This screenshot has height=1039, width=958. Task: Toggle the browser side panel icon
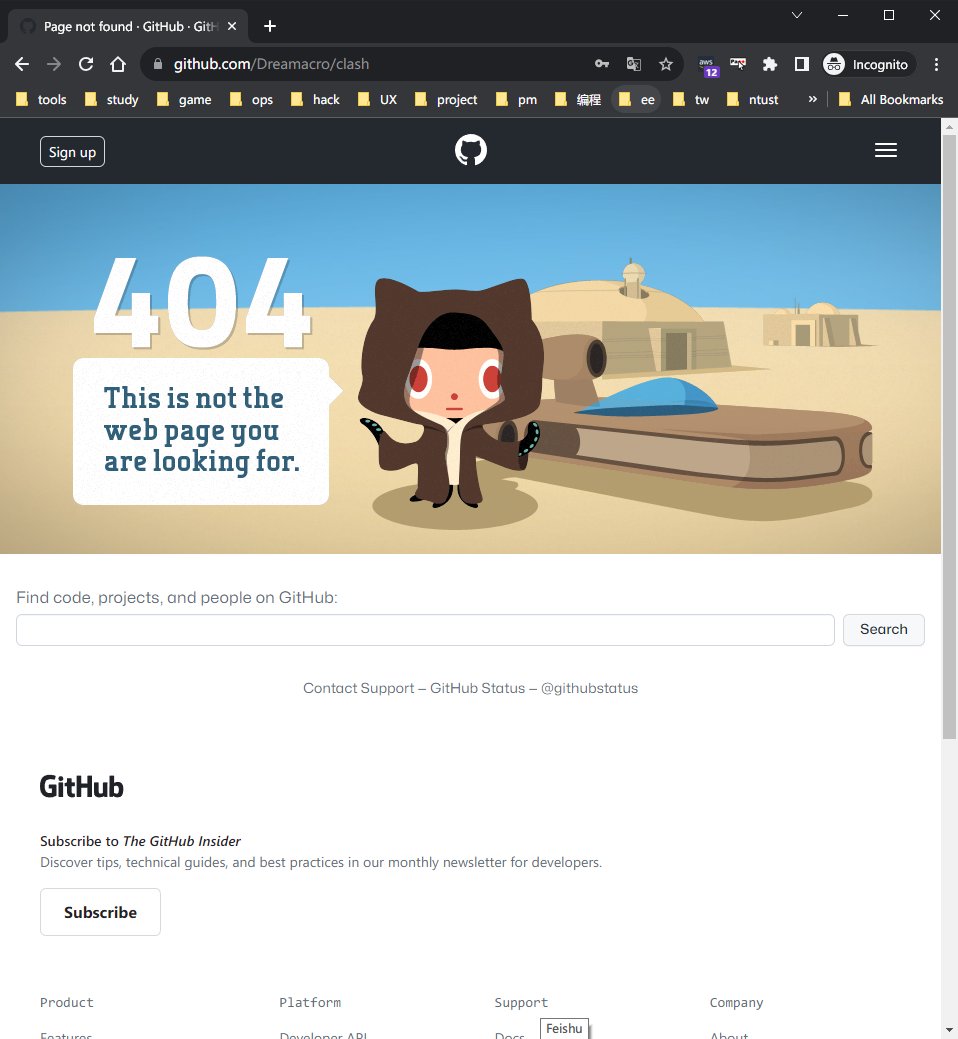pos(802,64)
